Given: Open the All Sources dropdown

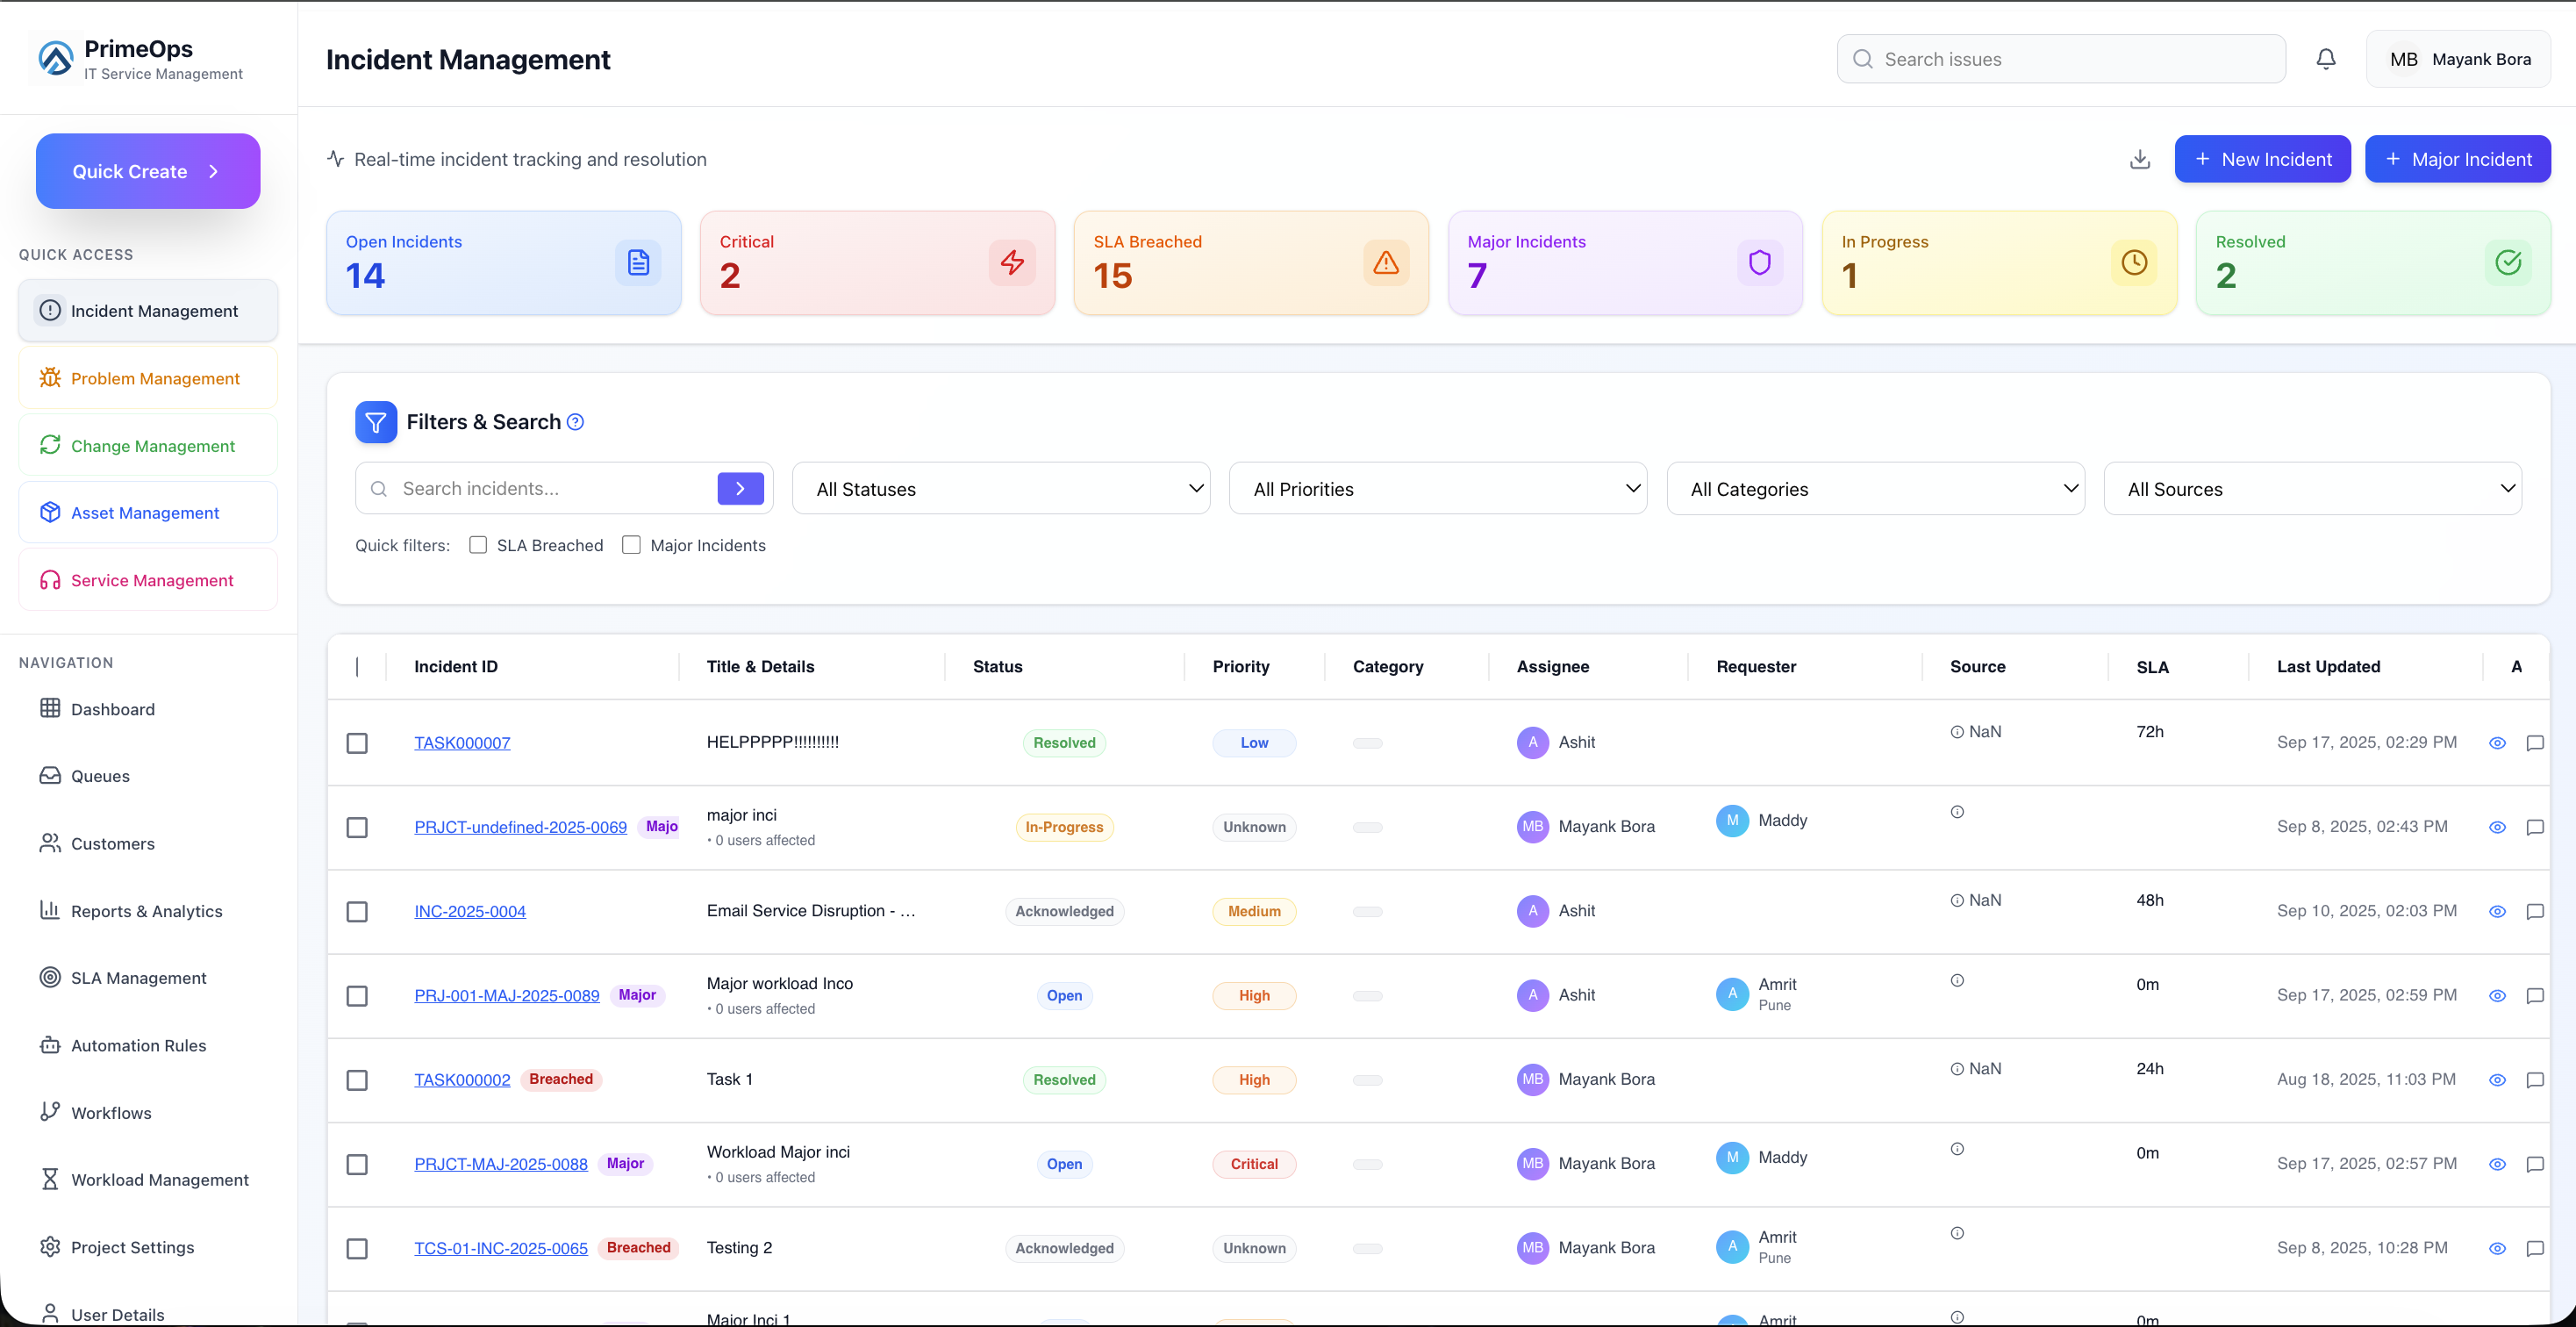Looking at the screenshot, I should (2312, 489).
